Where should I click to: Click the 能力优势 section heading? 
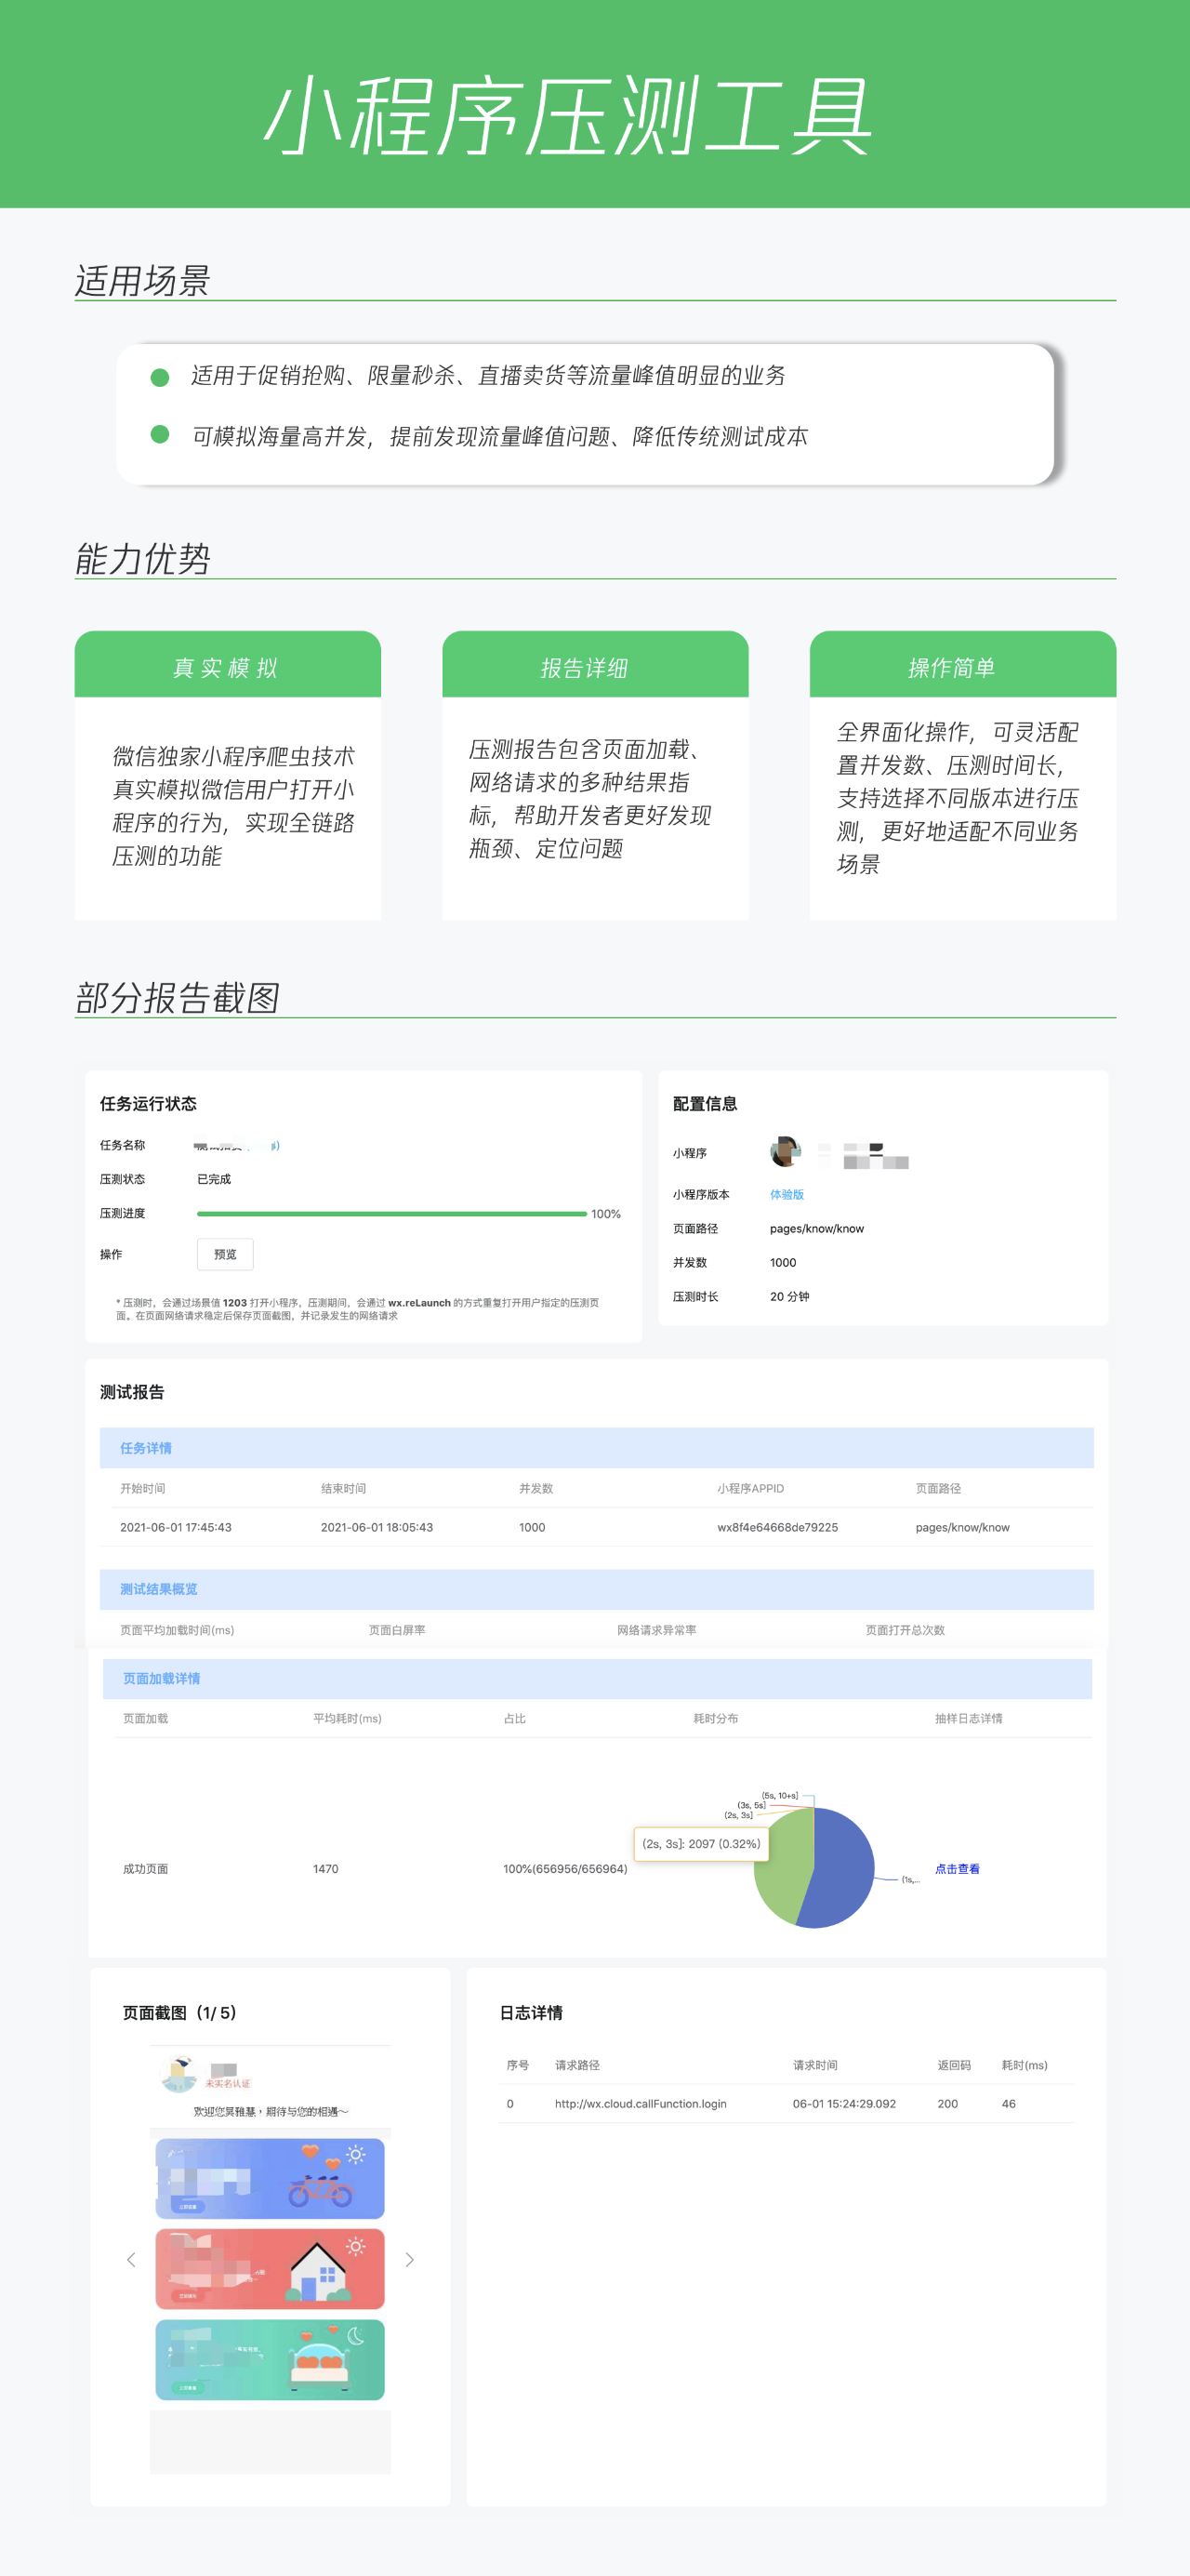[x=142, y=558]
